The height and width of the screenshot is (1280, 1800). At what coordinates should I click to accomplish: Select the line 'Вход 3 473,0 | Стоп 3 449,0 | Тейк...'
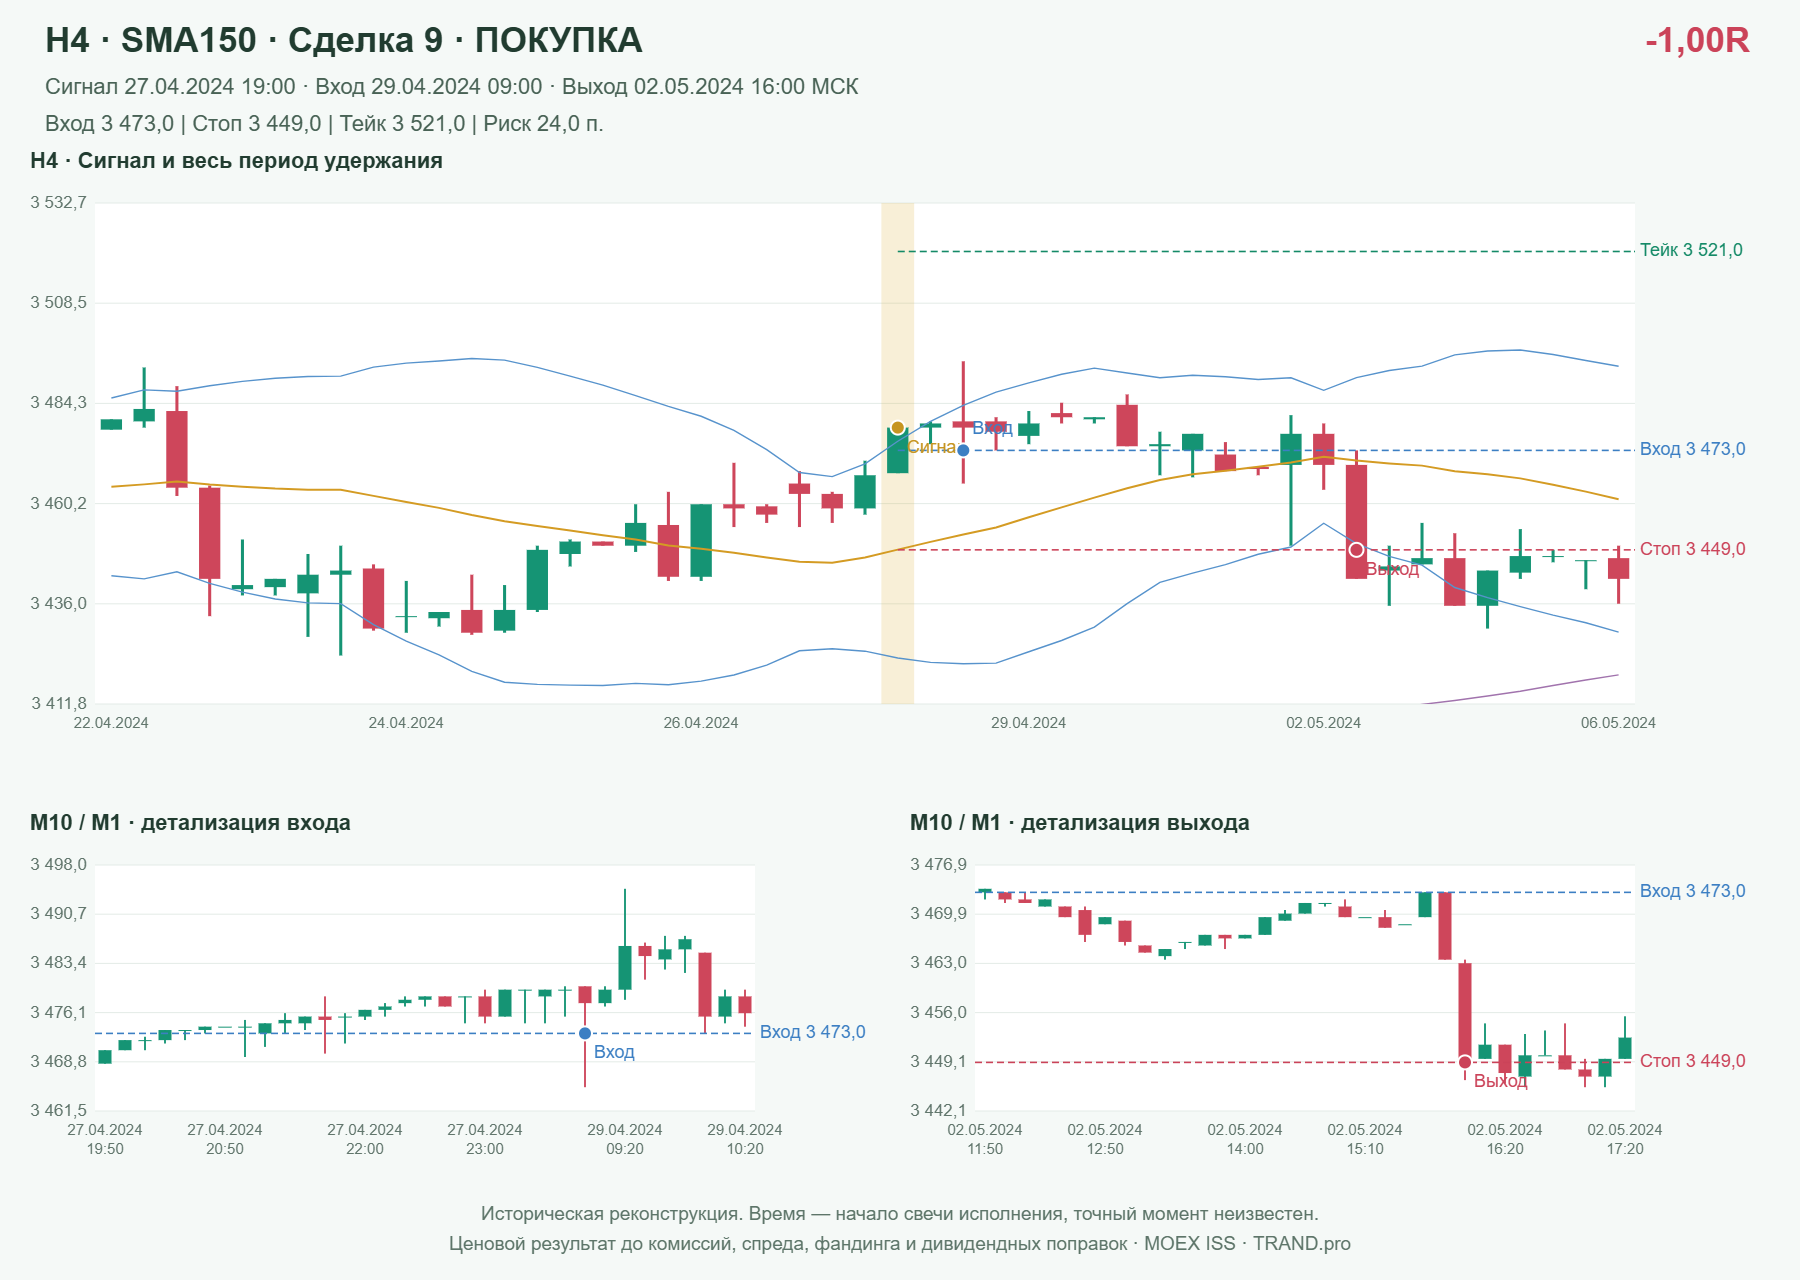pyautogui.click(x=324, y=124)
